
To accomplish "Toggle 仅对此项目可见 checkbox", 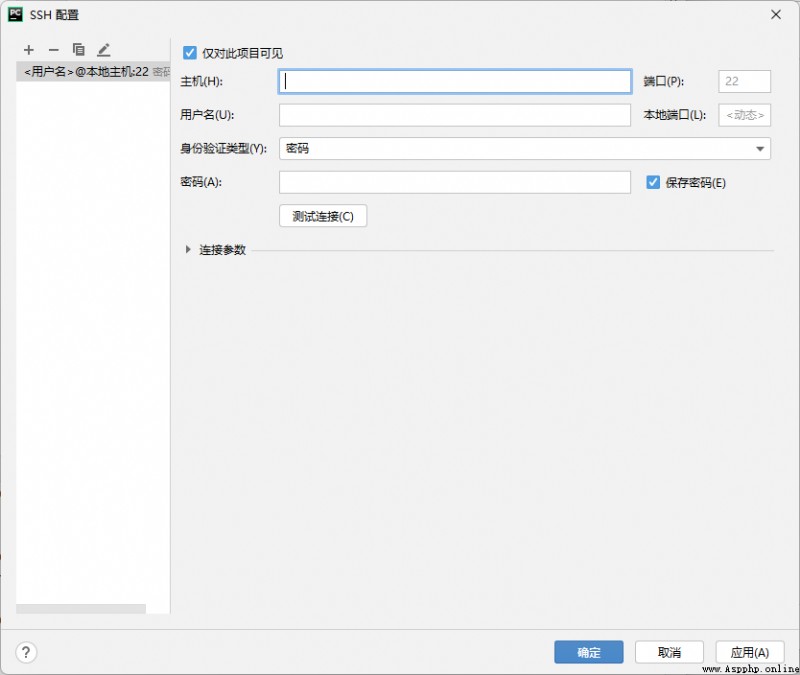I will 189,53.
